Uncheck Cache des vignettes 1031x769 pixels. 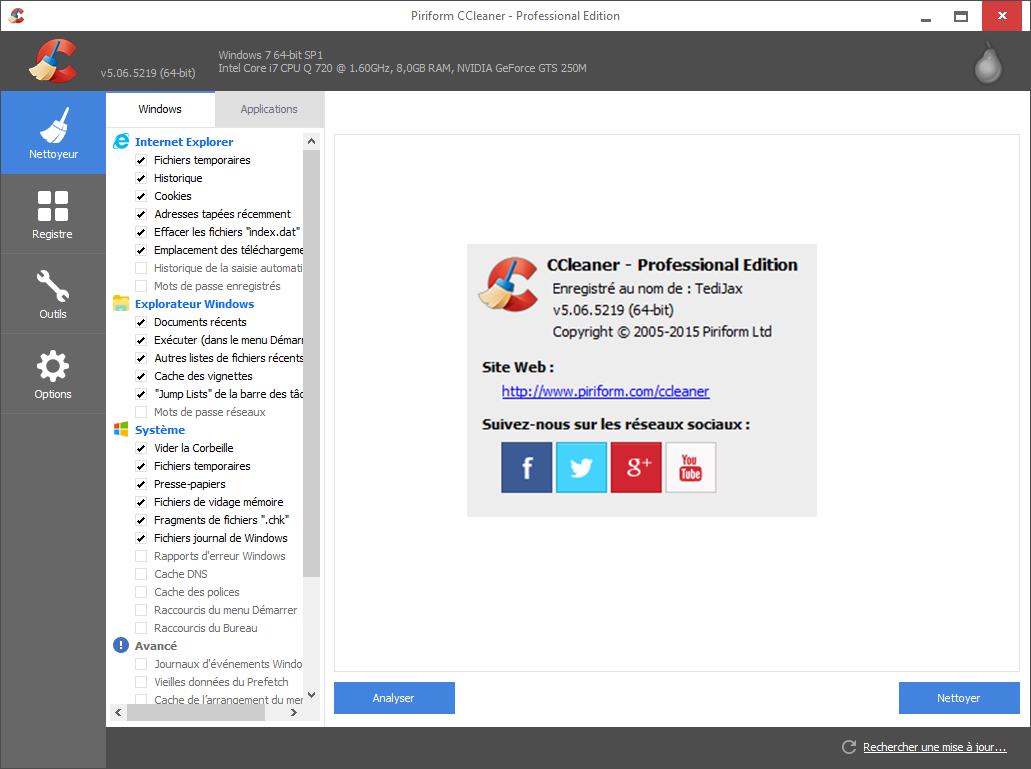coord(141,376)
